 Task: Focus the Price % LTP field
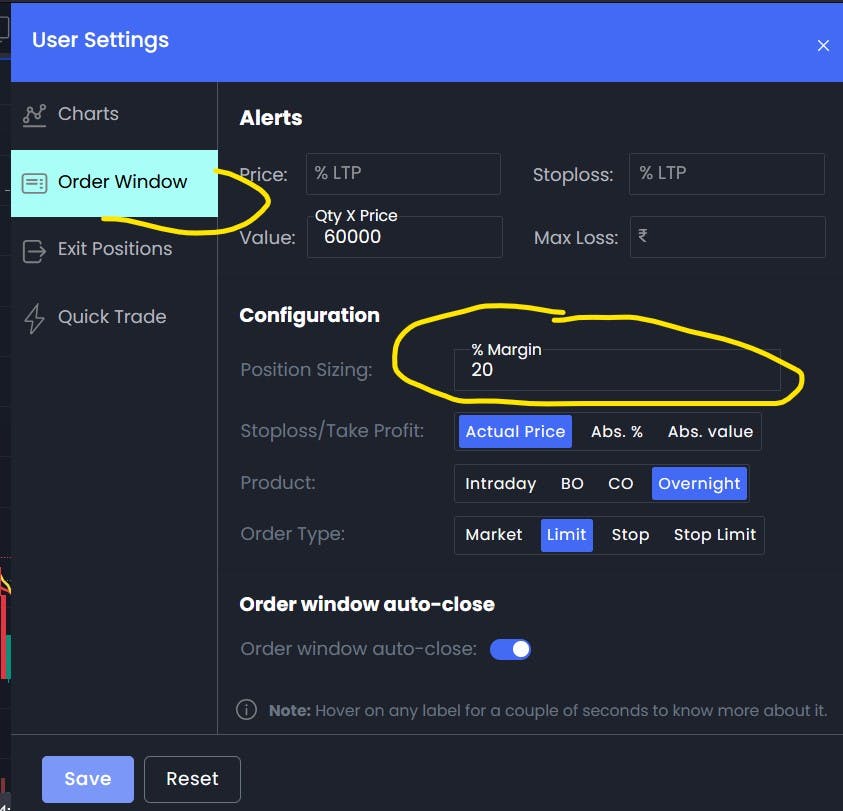coord(403,174)
